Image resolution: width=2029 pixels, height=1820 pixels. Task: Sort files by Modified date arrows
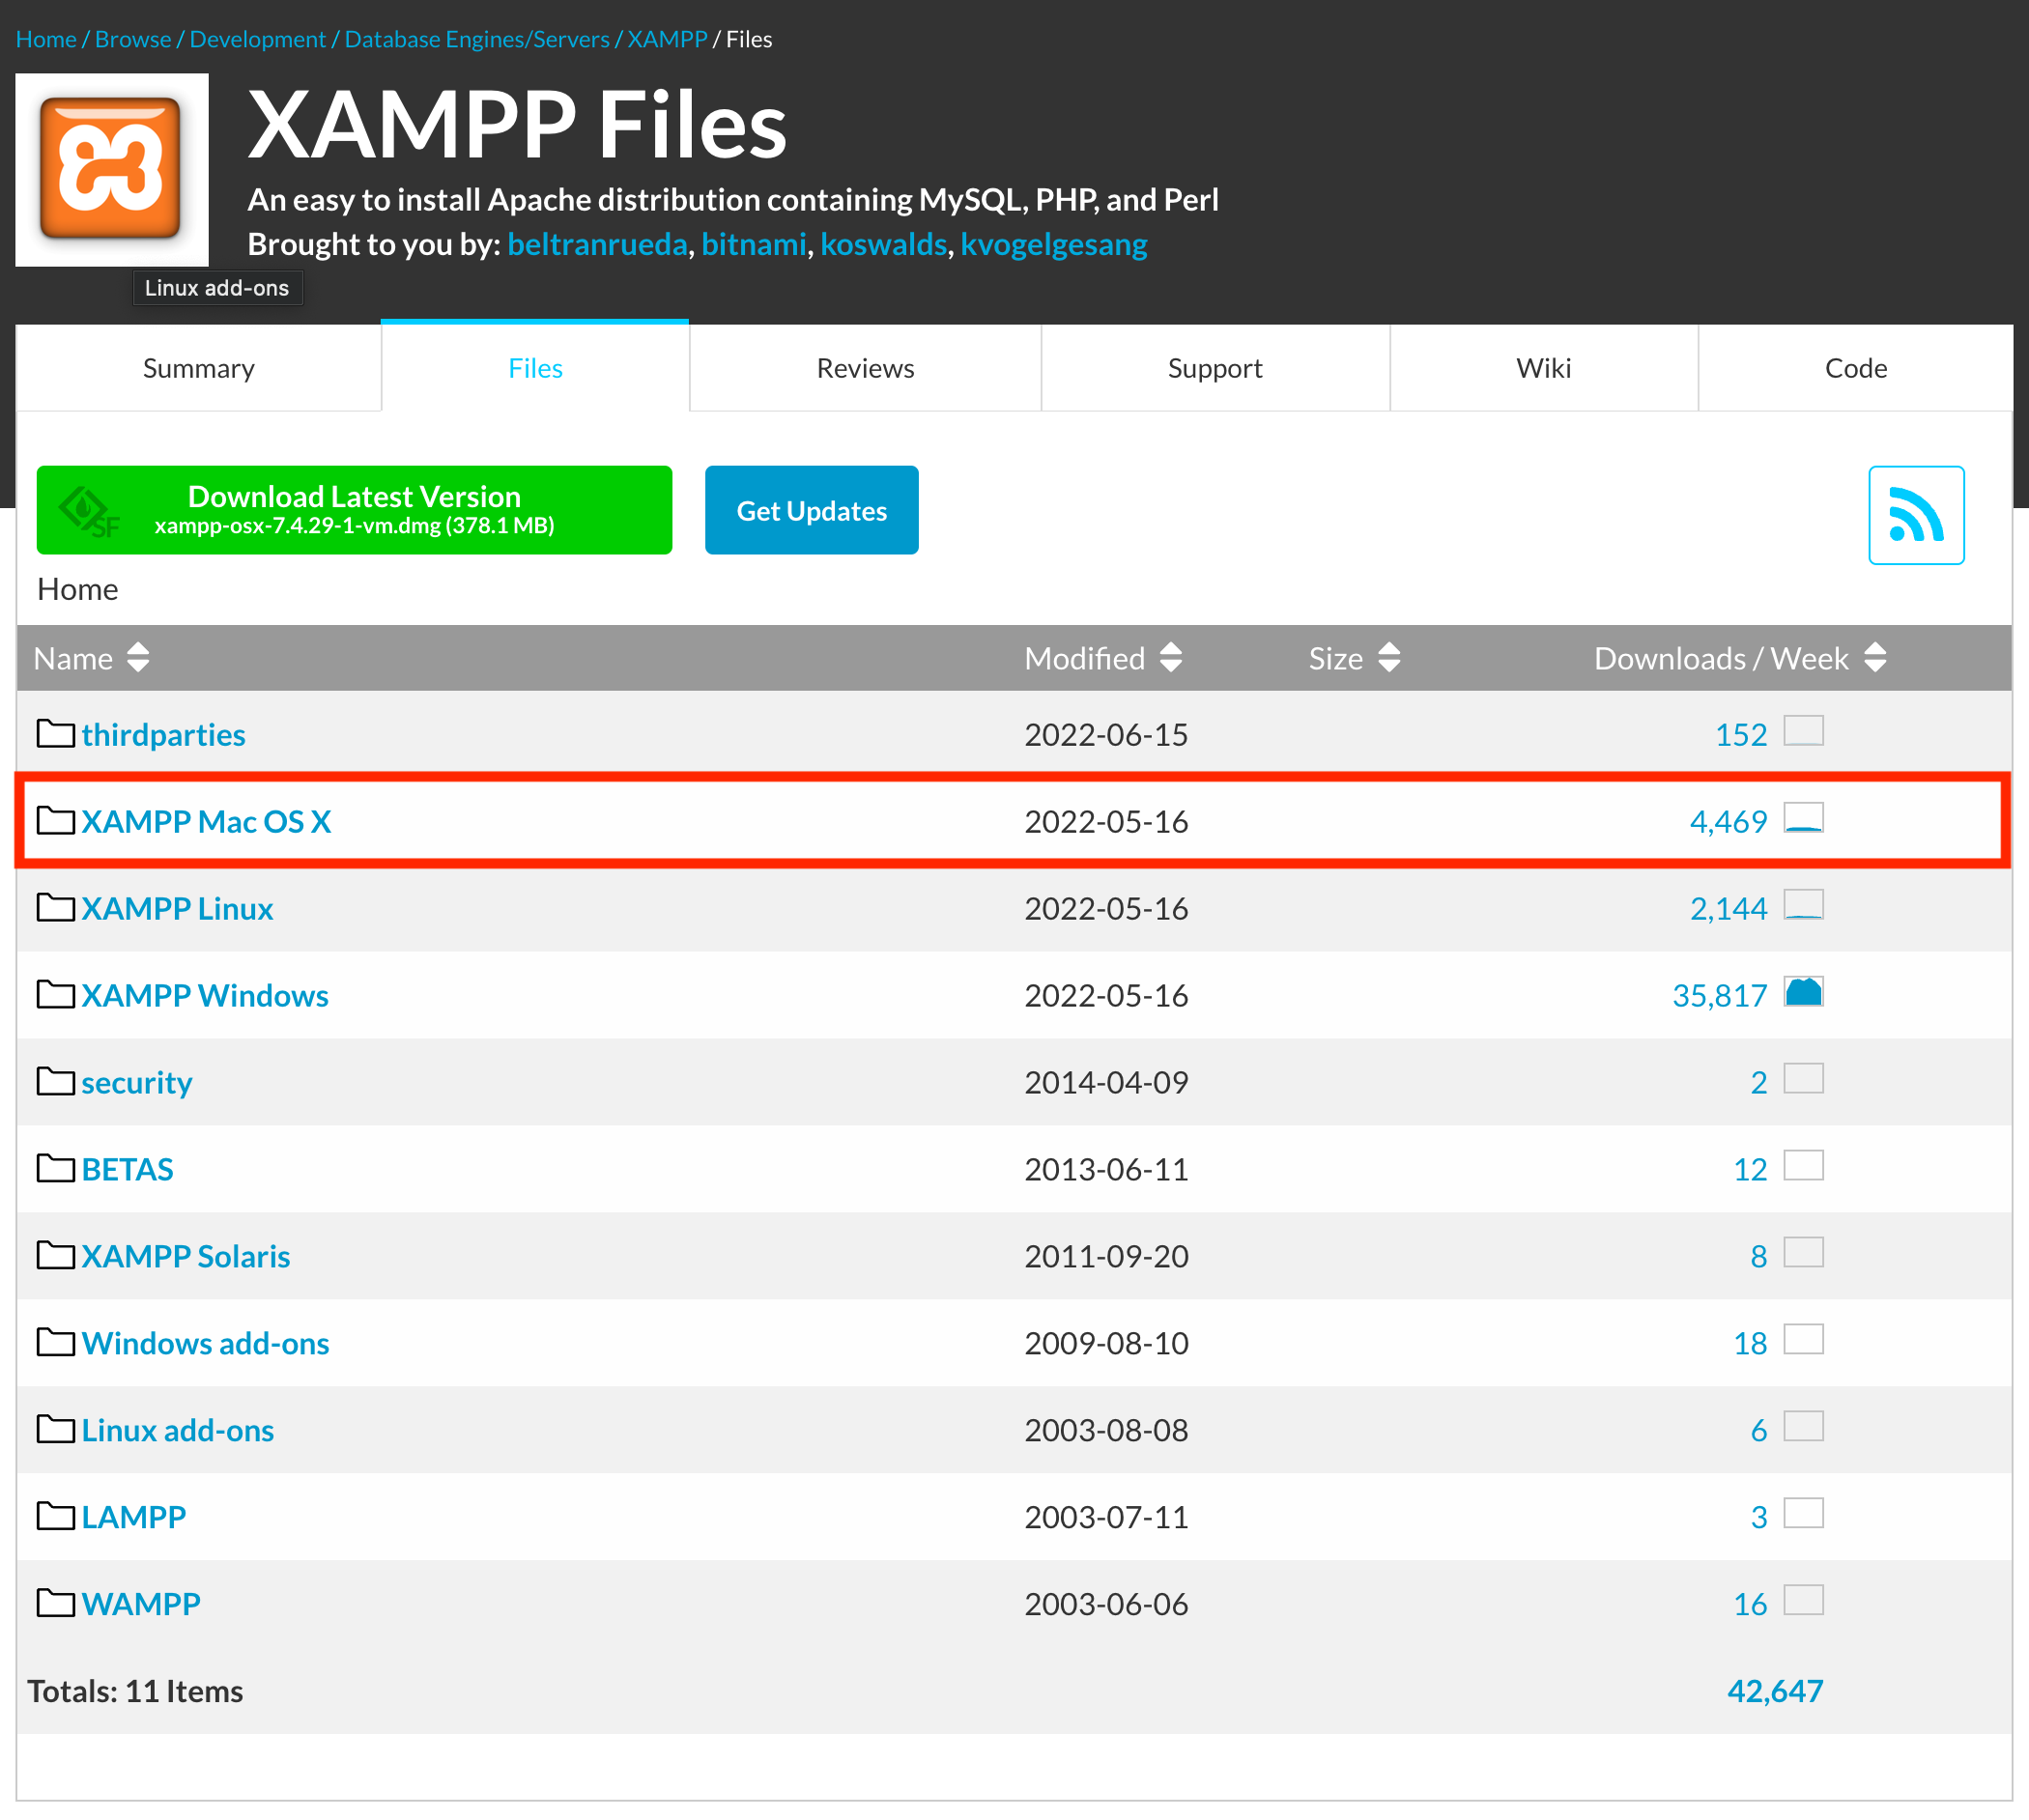tap(1171, 658)
